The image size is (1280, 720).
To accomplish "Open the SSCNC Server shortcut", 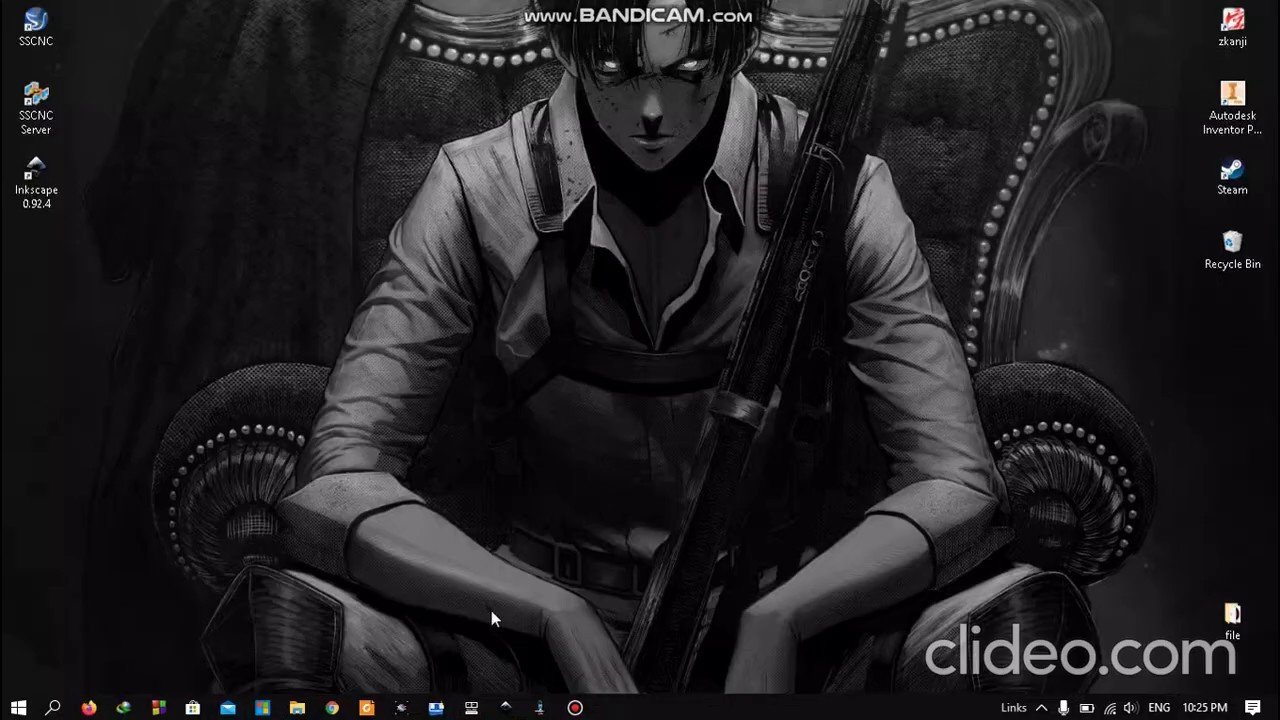I will [36, 108].
